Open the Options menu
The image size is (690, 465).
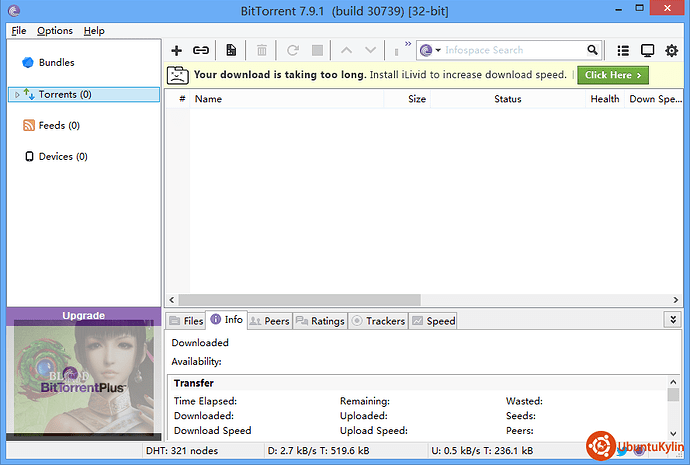pyautogui.click(x=55, y=31)
